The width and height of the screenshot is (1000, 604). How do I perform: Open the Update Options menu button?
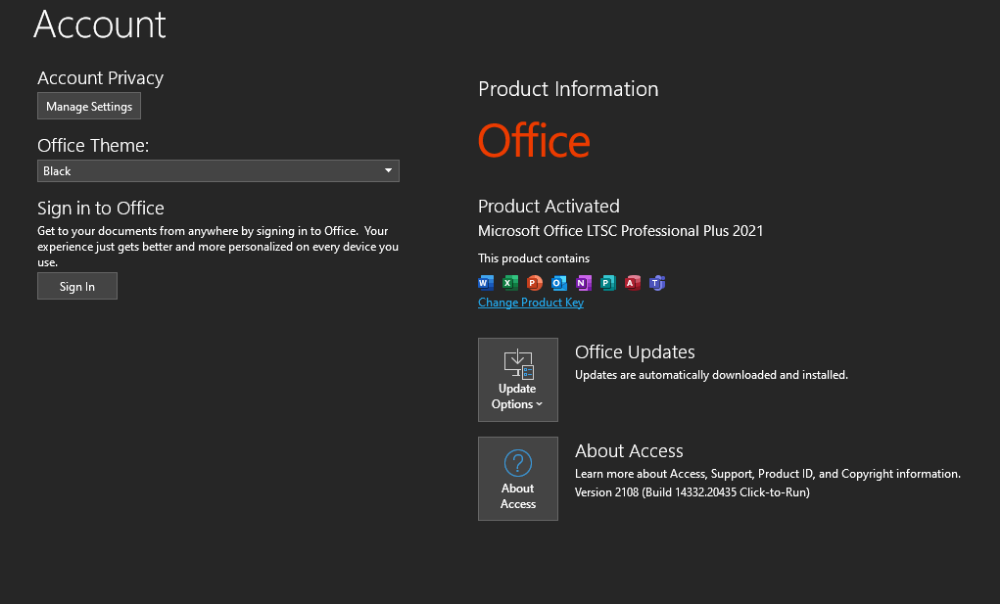coord(518,379)
